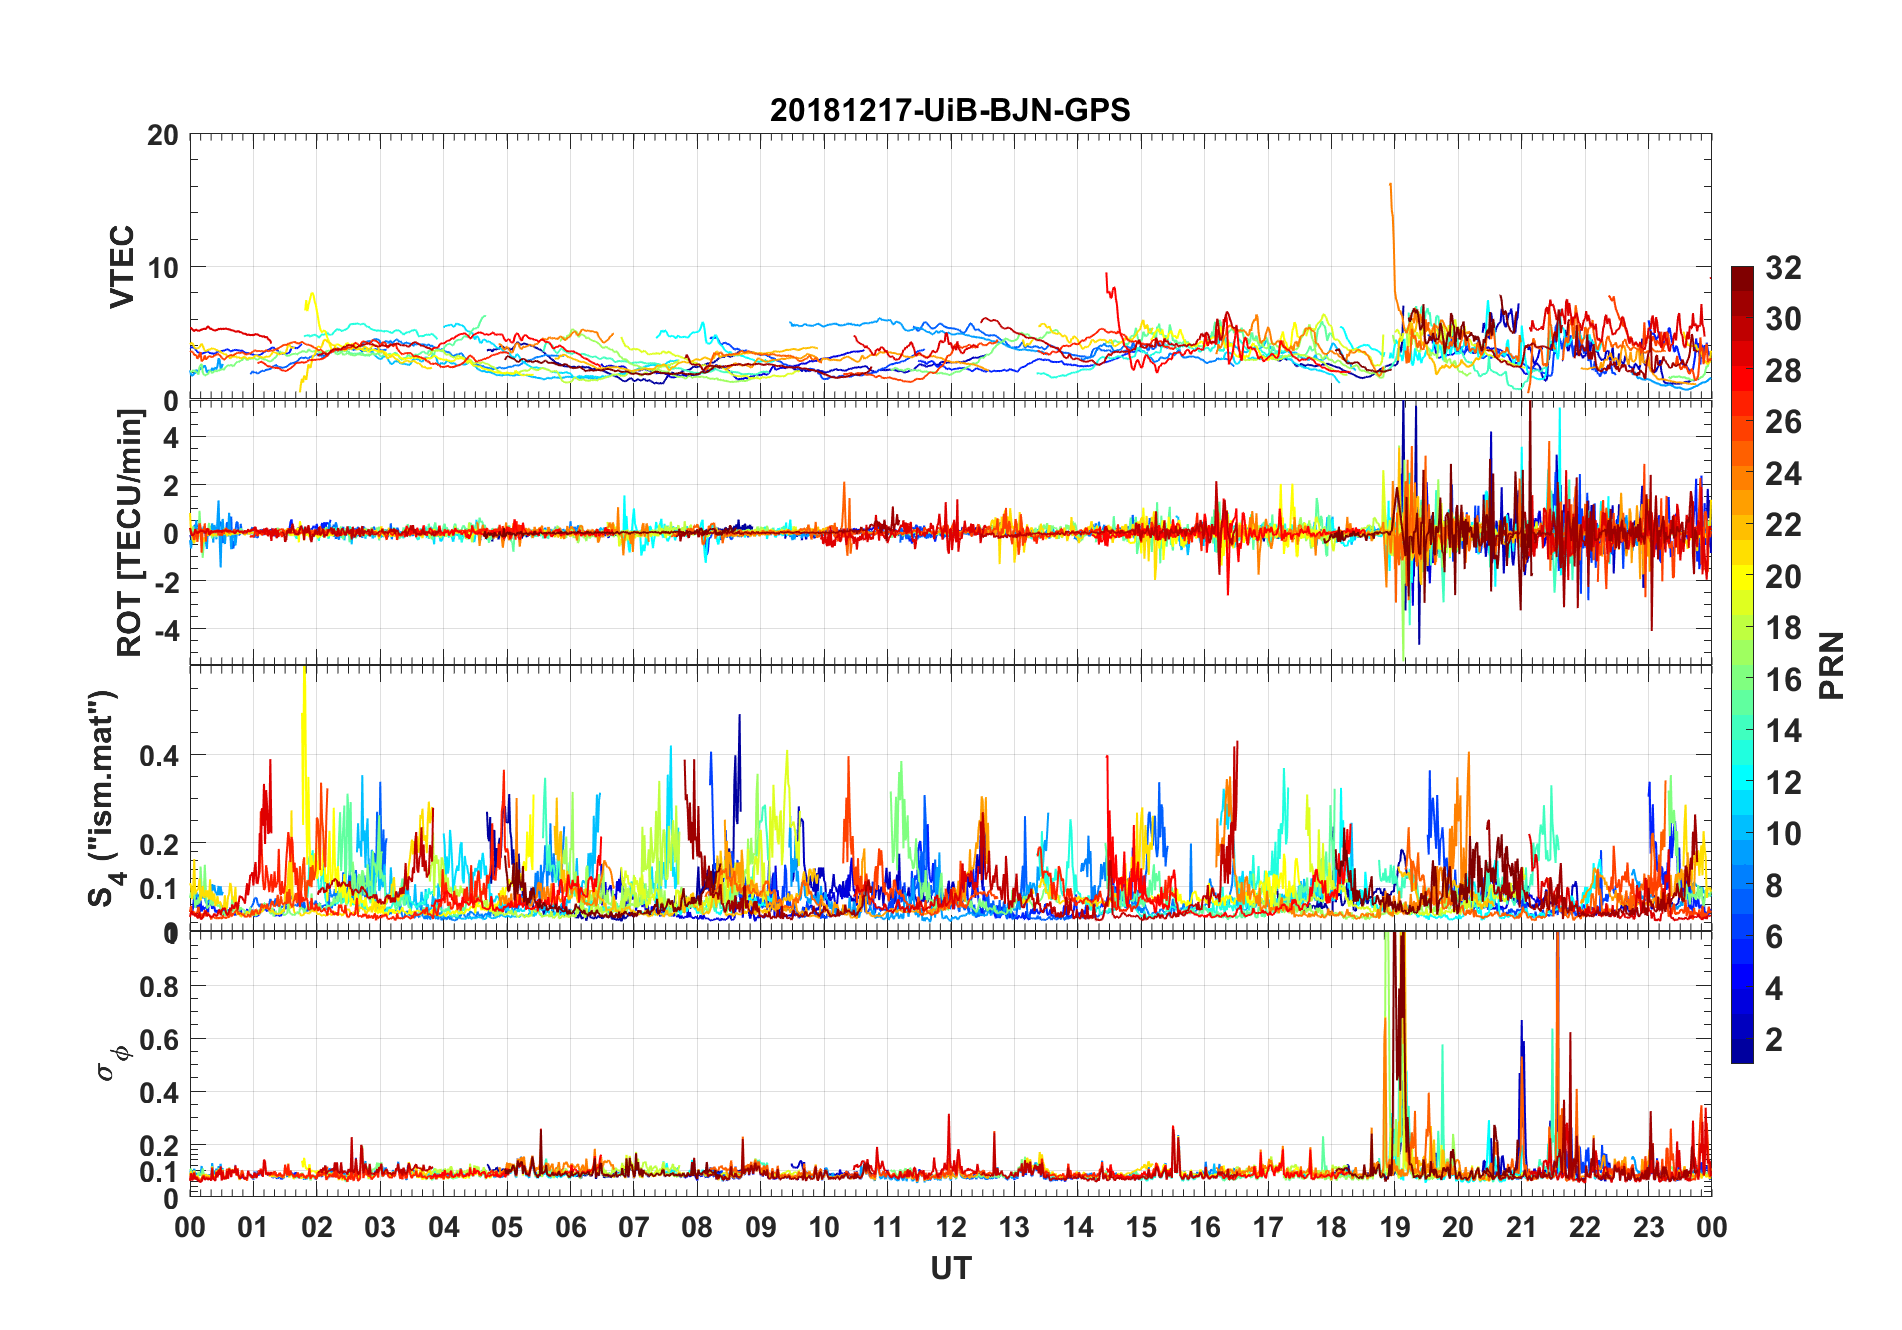Pick the dark red top of the PRN colorbar
Viewport: 1902px width, 1330px height.
point(1742,278)
